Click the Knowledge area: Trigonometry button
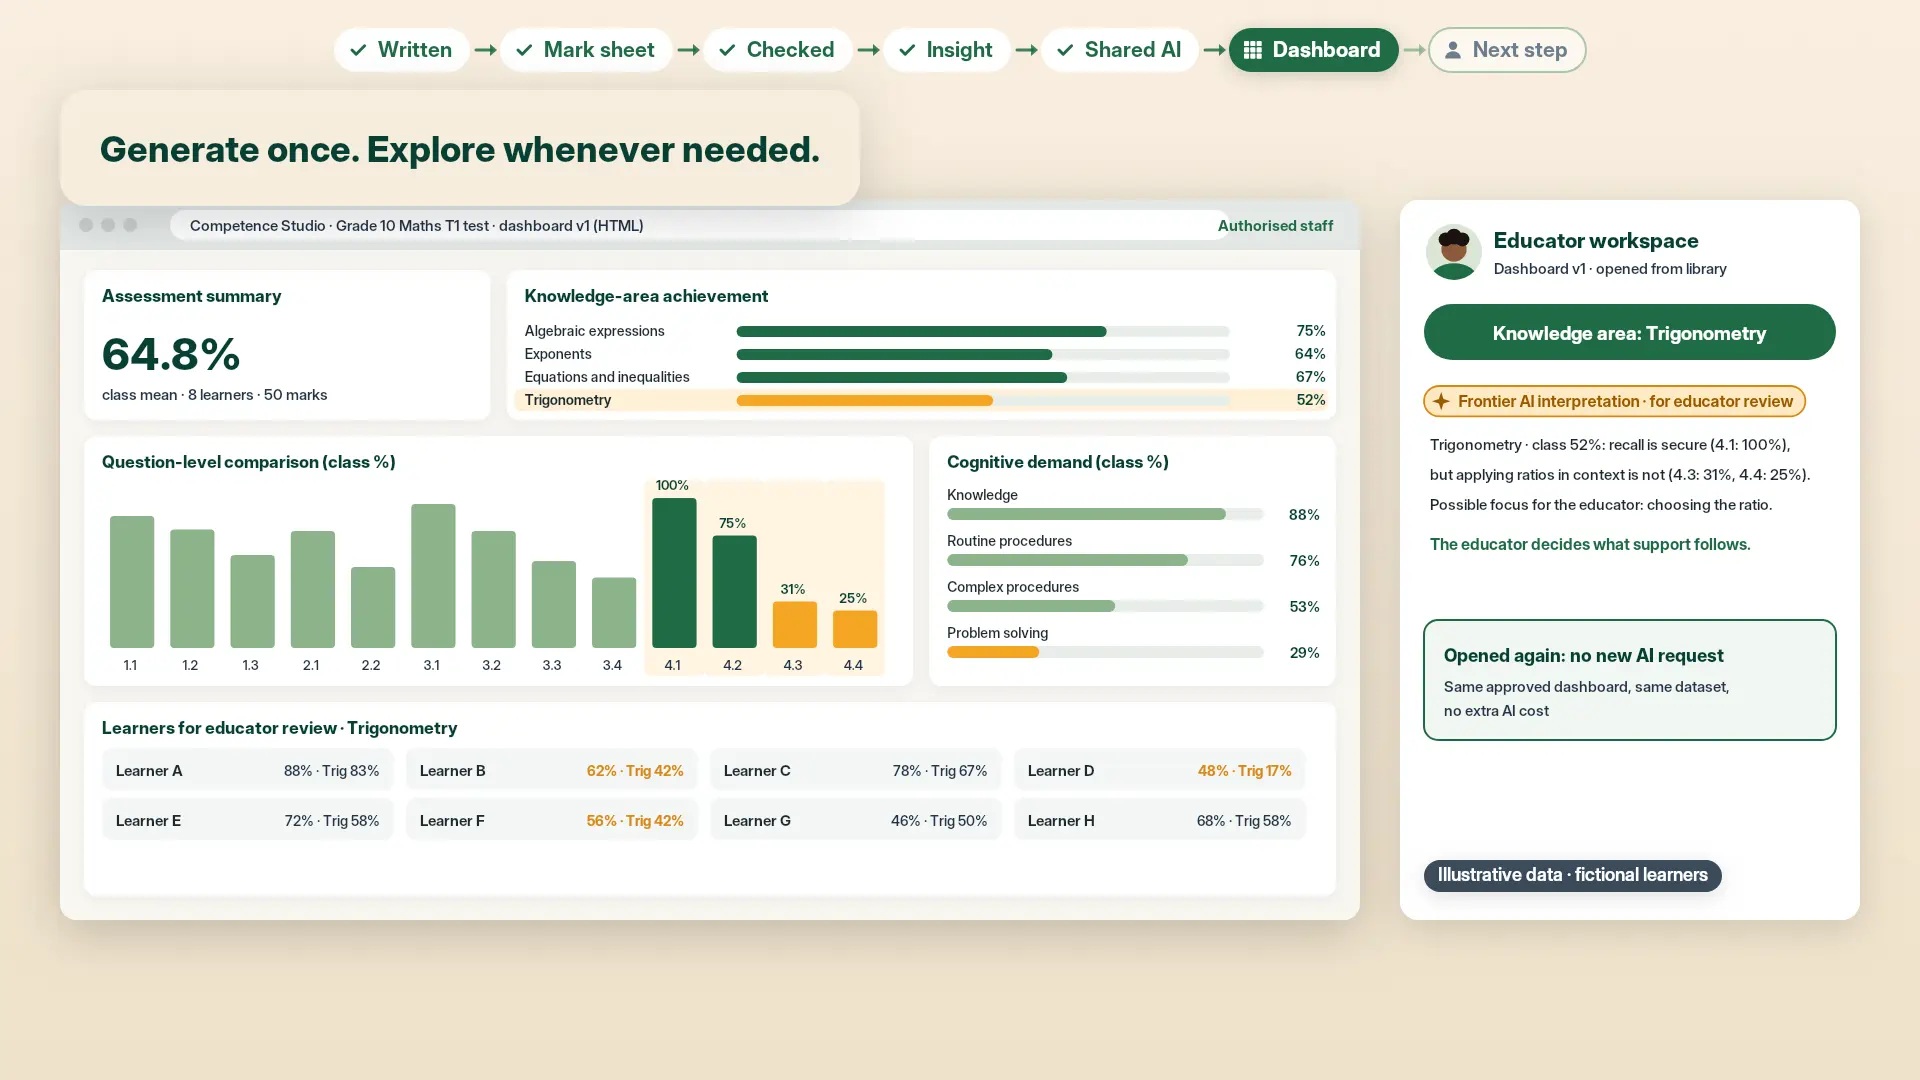 pos(1629,332)
